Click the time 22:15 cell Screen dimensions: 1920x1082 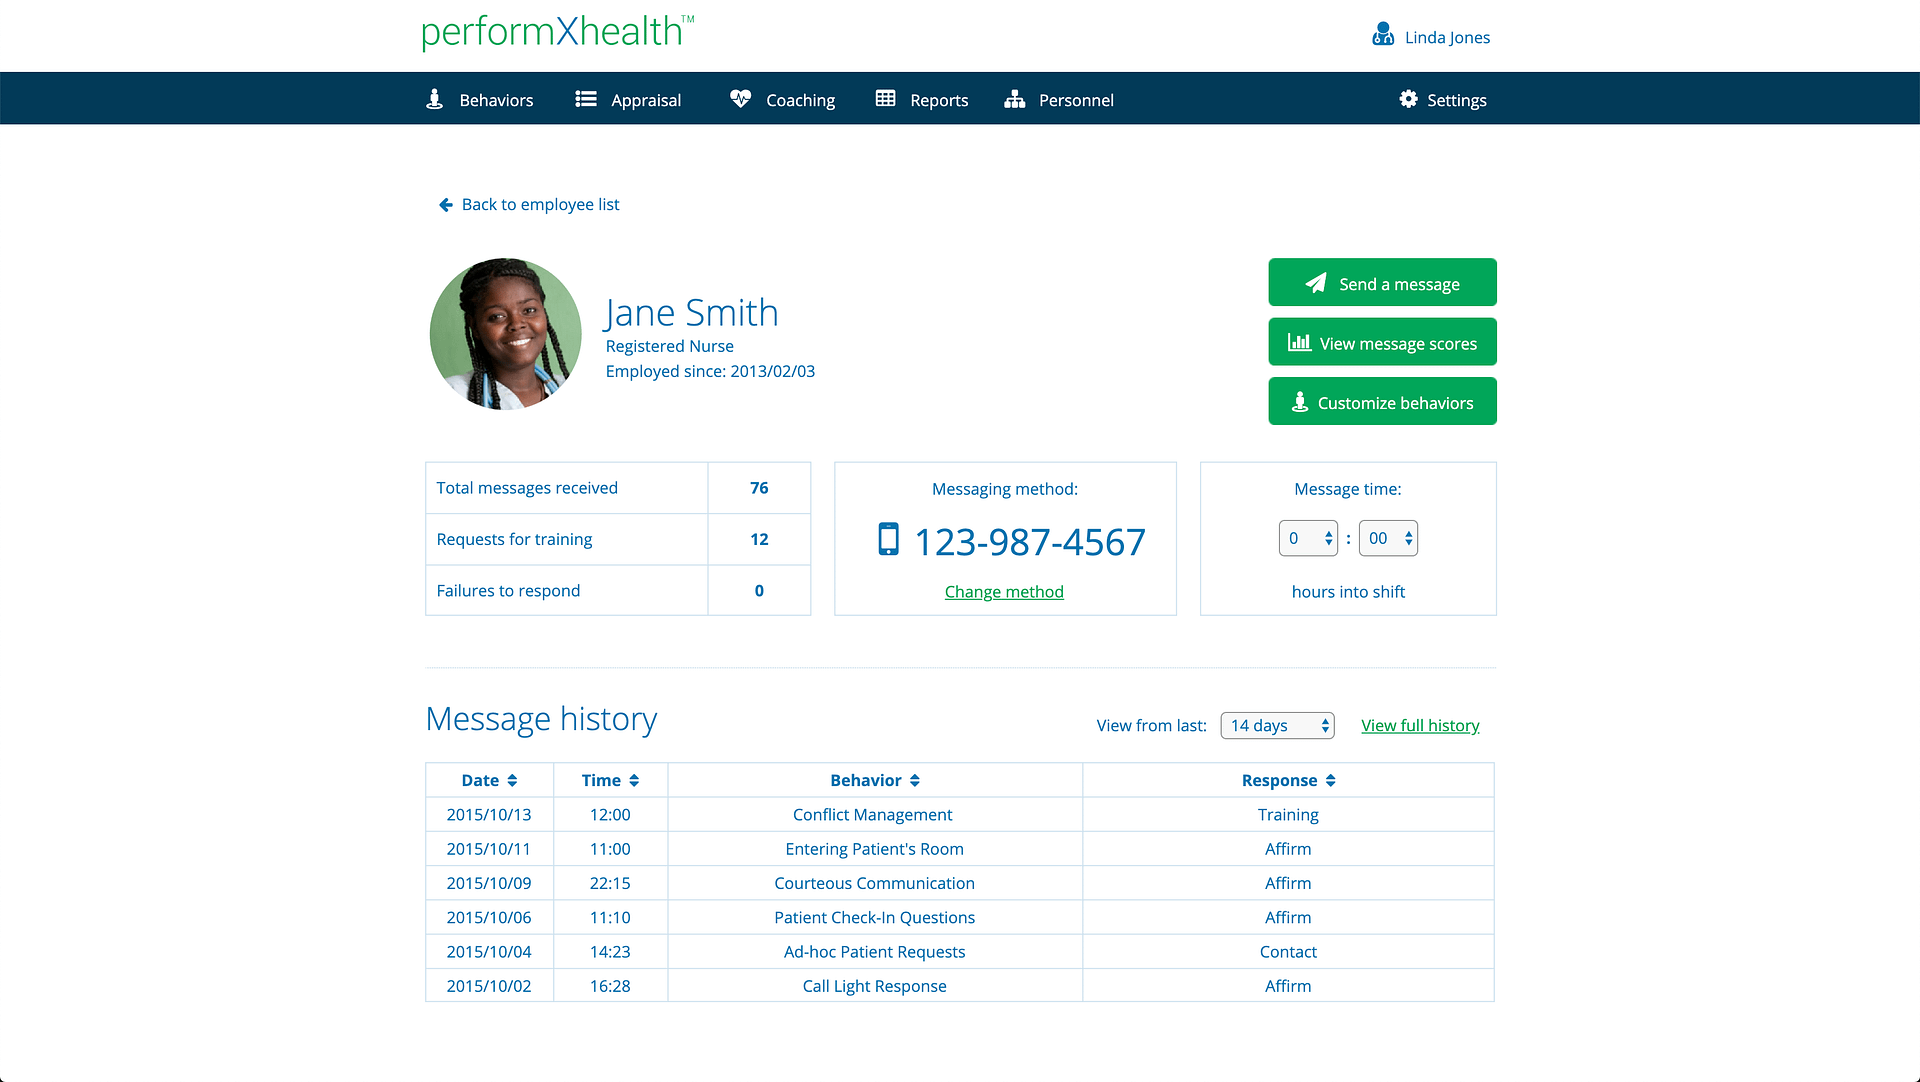click(610, 883)
